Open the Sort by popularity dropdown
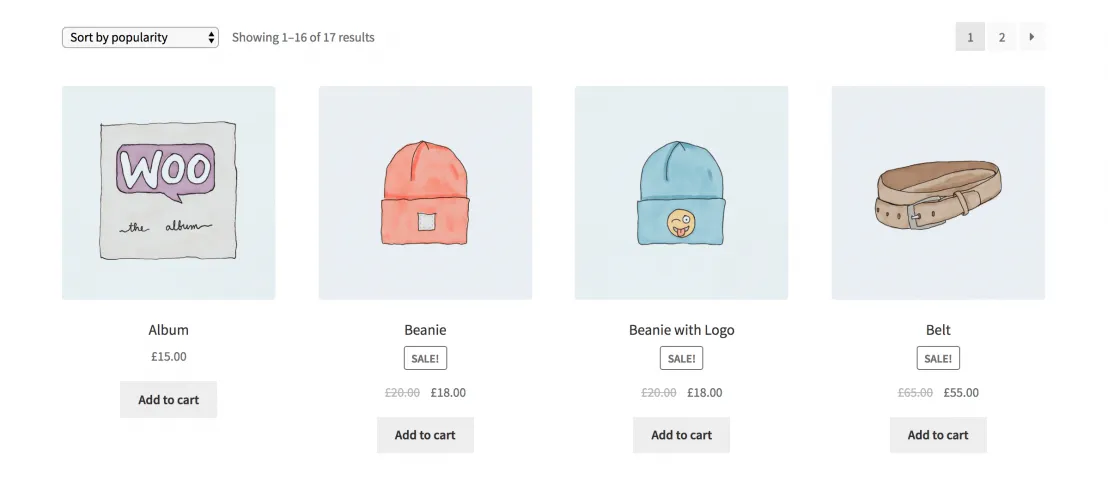The height and width of the screenshot is (493, 1108). click(x=140, y=37)
